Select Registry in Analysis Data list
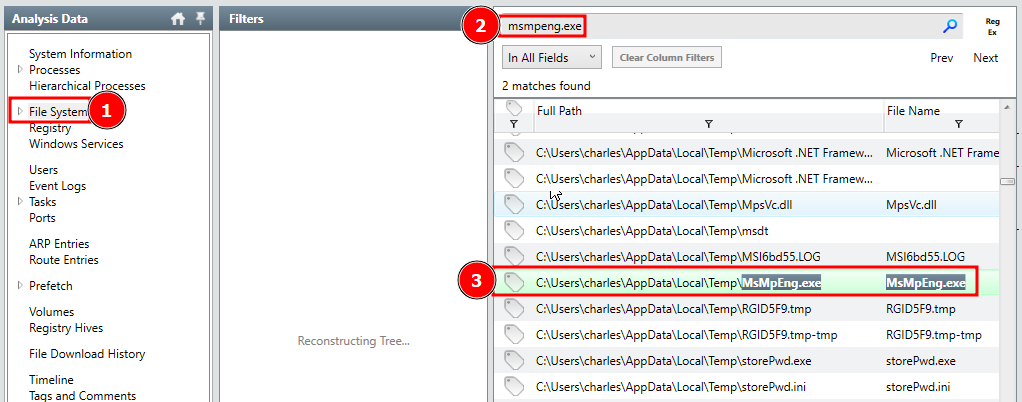The width and height of the screenshot is (1022, 402). [x=50, y=128]
